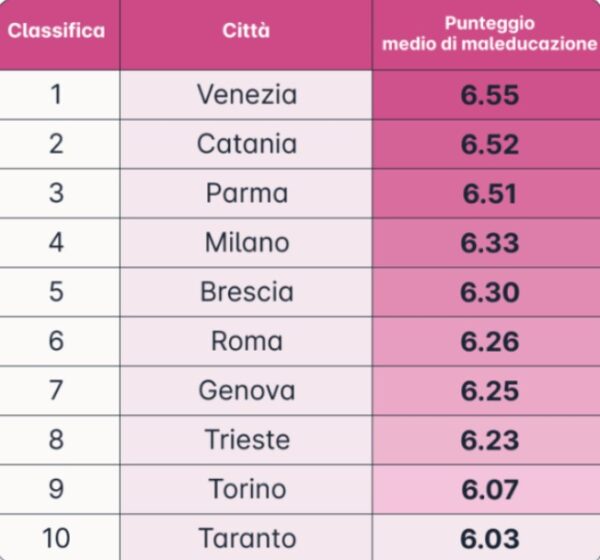600x560 pixels.
Task: Click the Roma city cell
Action: (246, 341)
